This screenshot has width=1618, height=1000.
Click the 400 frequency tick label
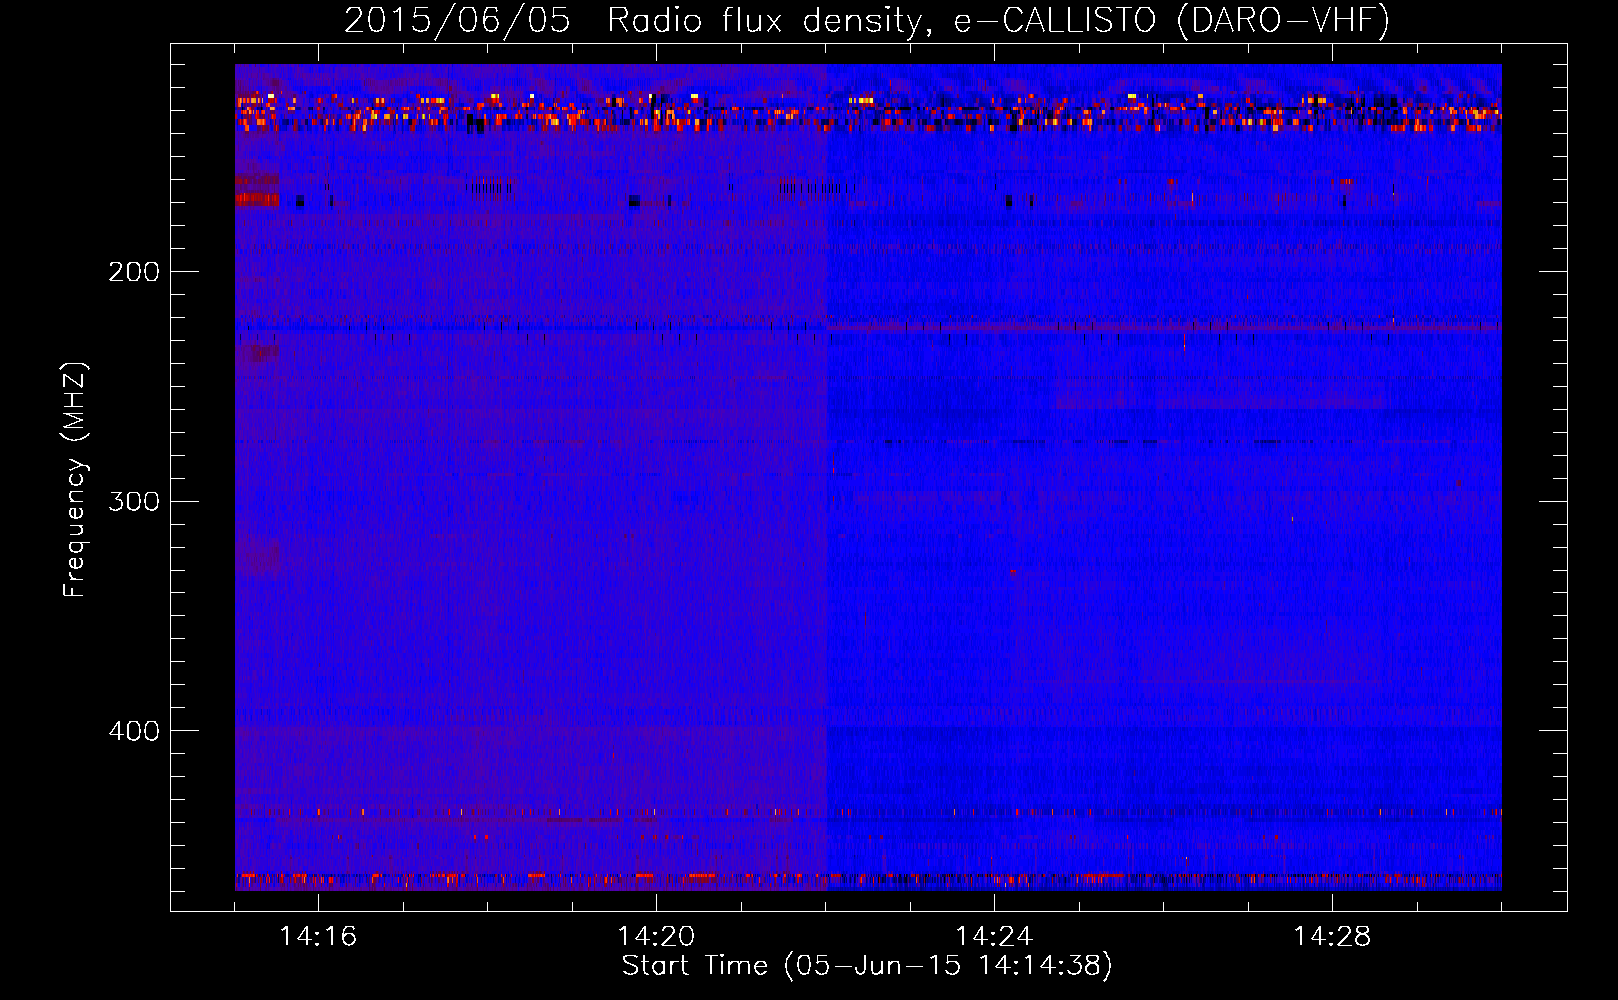click(x=134, y=731)
